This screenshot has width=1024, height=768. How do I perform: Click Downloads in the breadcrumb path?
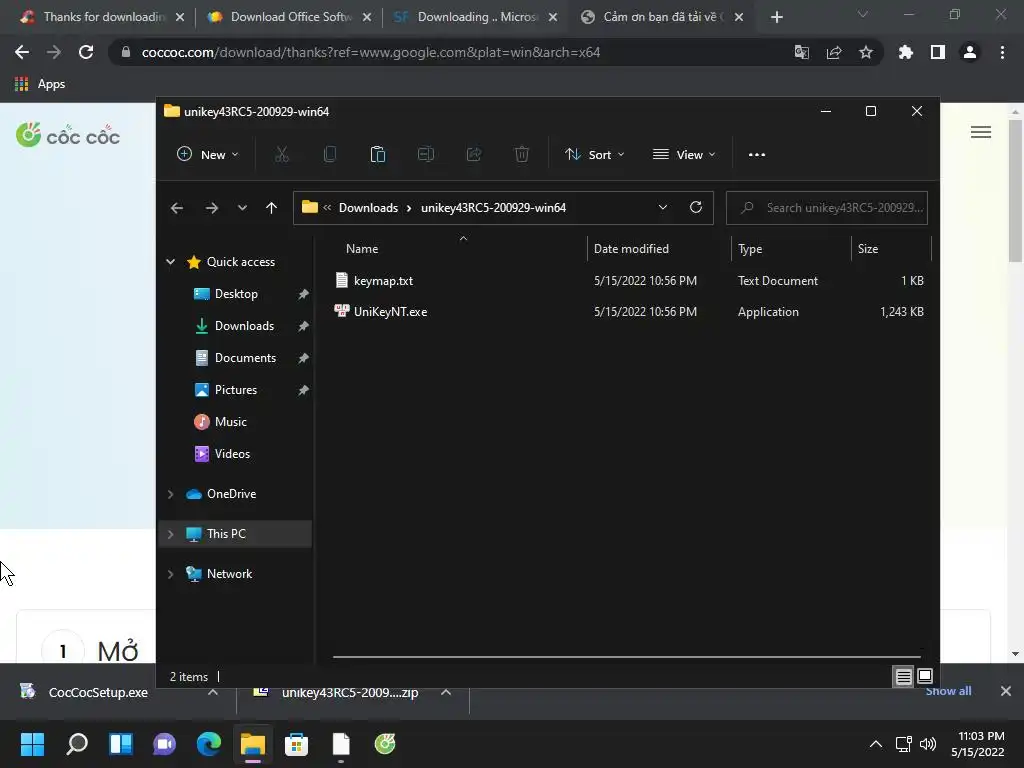click(x=368, y=208)
